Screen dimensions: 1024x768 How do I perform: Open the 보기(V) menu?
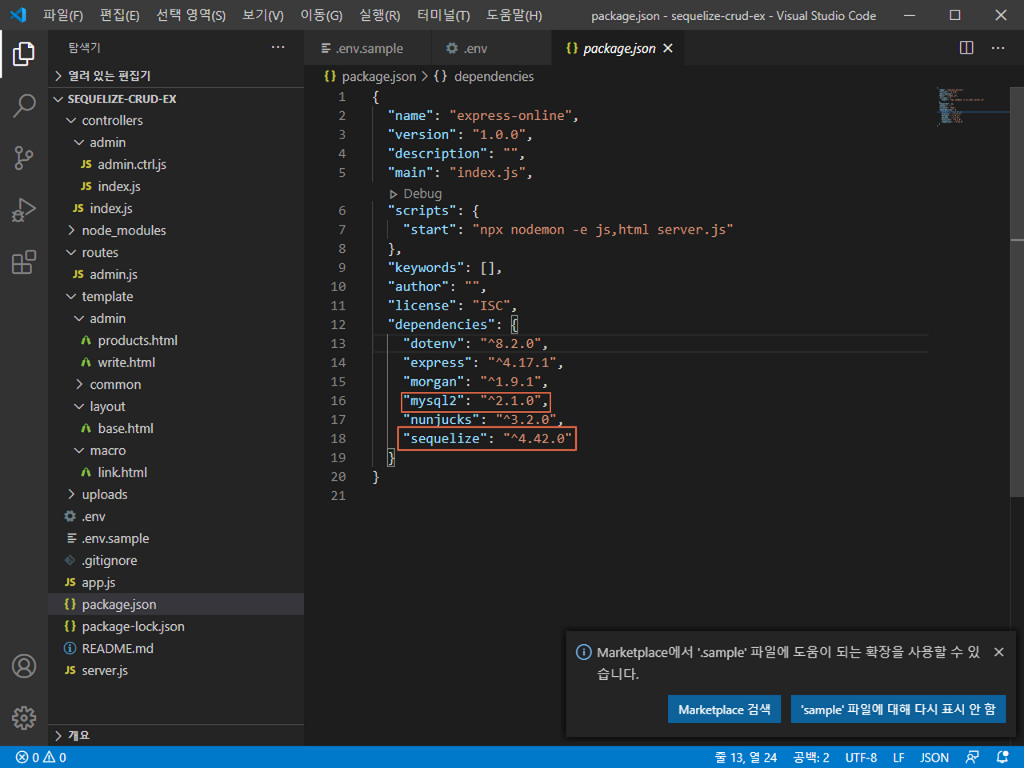click(x=263, y=15)
